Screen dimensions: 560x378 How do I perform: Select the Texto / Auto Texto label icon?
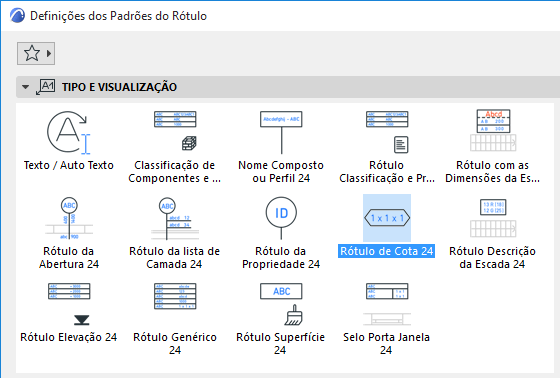69,132
